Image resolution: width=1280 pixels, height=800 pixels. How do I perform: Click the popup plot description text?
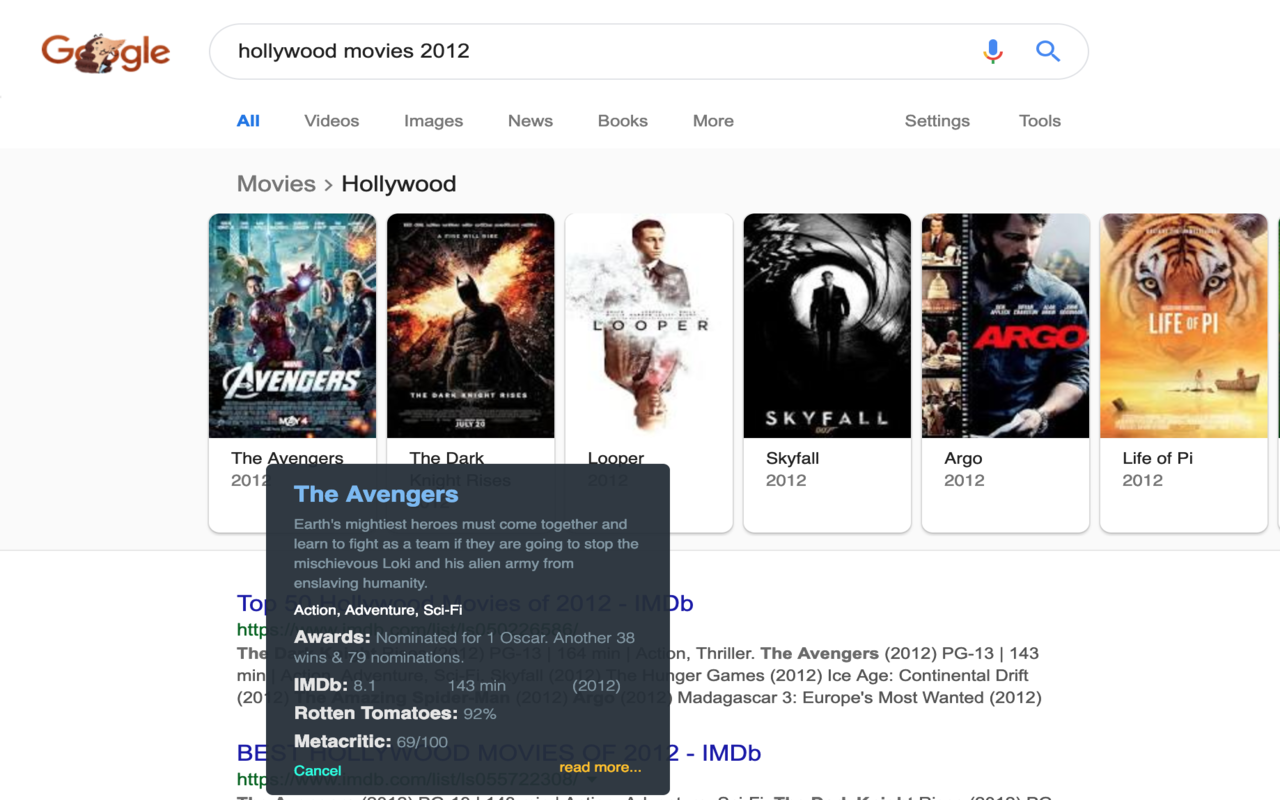click(x=467, y=553)
